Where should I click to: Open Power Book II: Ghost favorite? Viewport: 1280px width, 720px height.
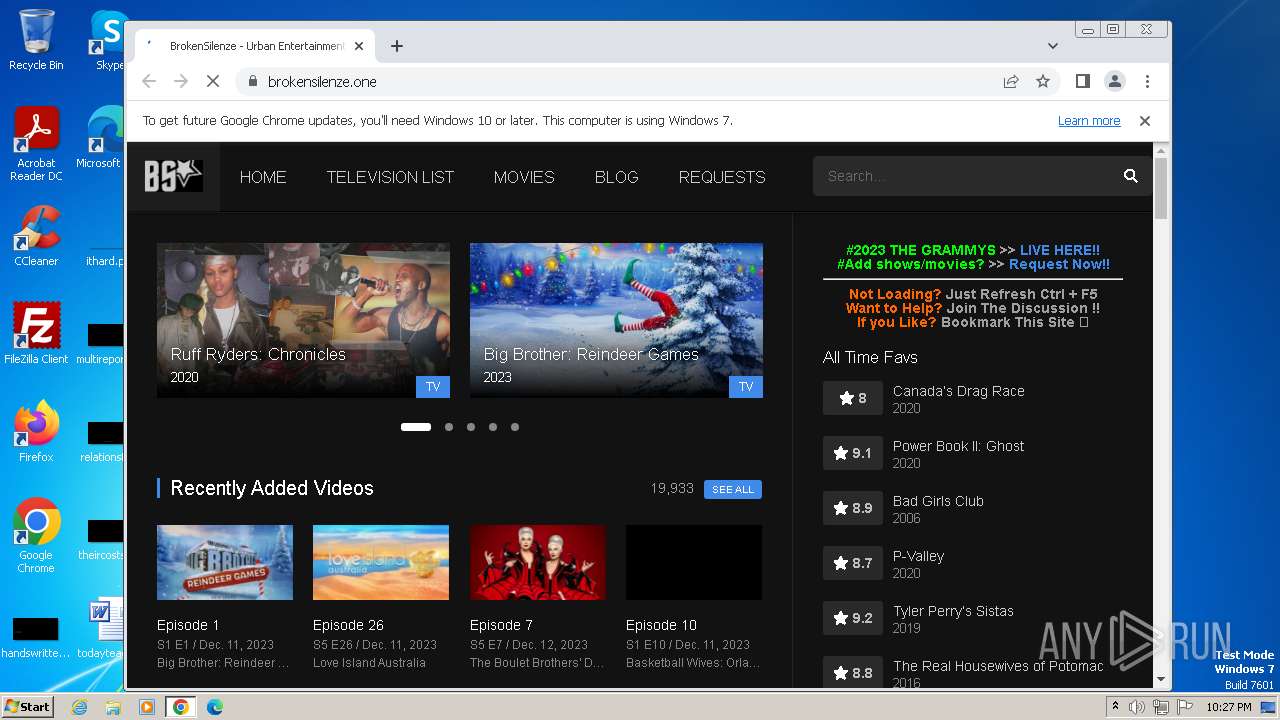pos(958,446)
